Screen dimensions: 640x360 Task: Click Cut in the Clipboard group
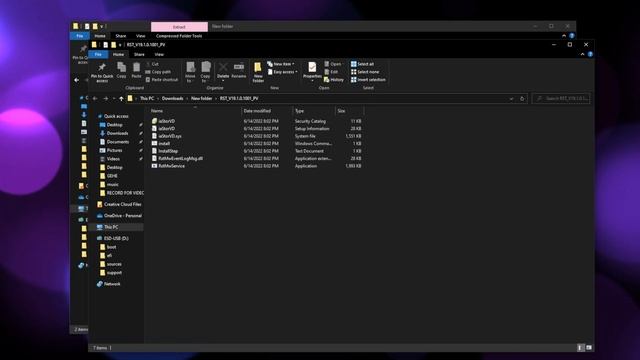tap(152, 64)
